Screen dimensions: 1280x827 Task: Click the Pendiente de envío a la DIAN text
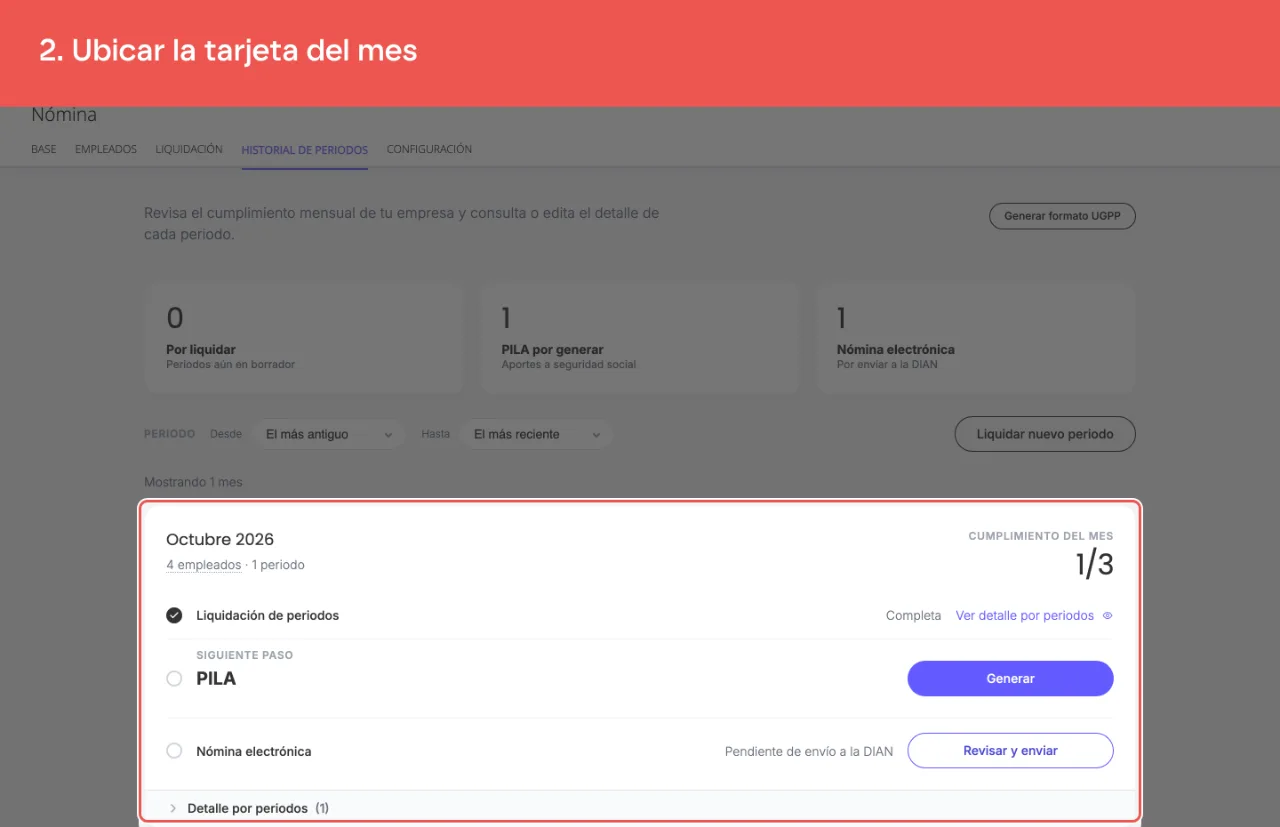pos(809,752)
